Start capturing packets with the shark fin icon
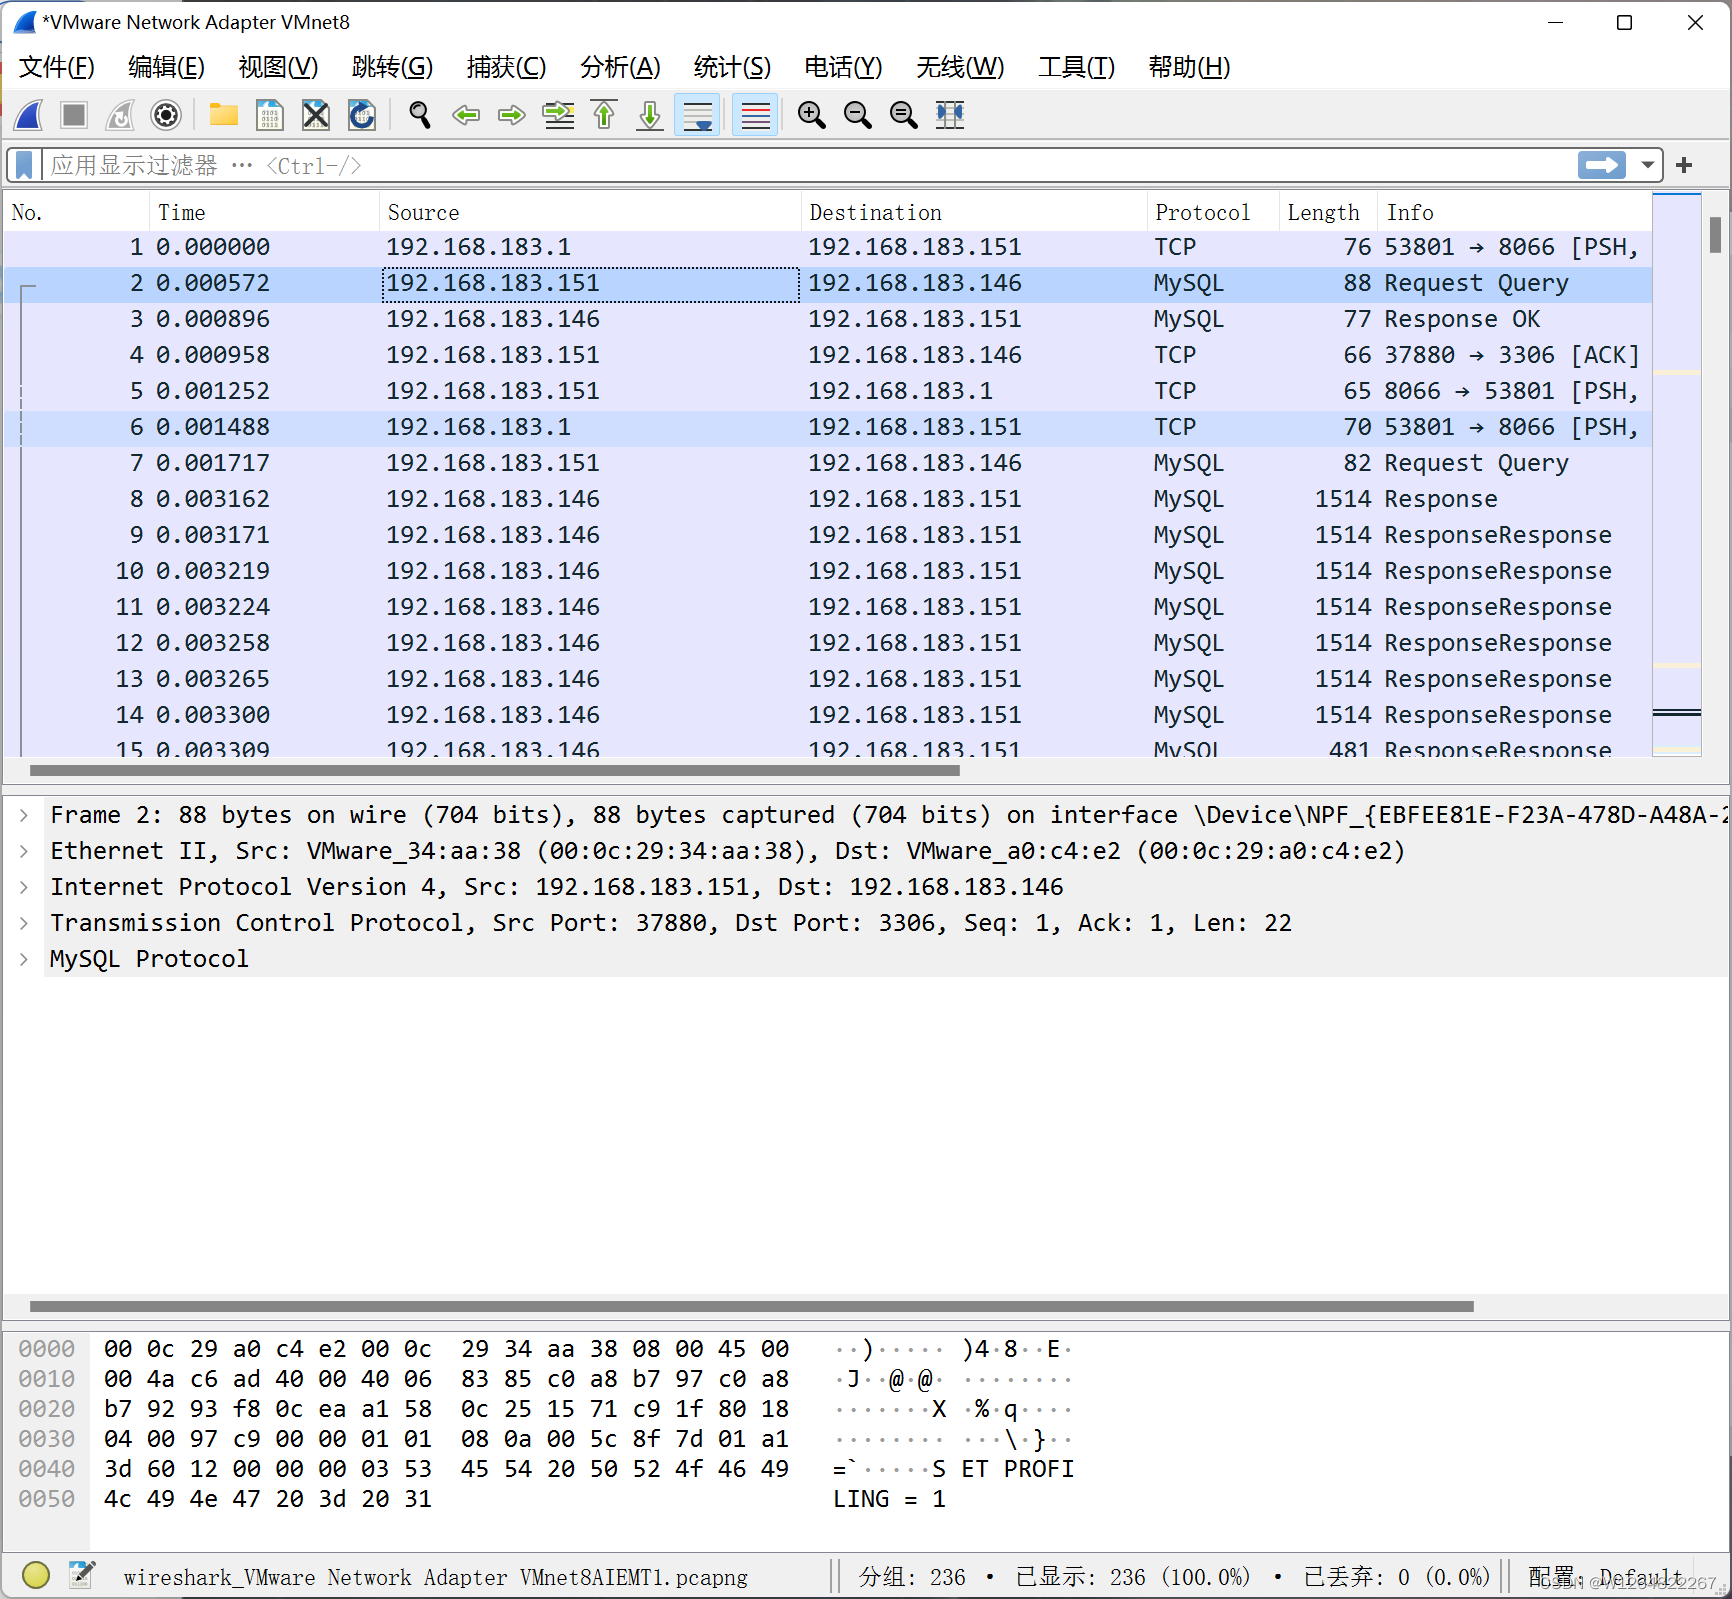 [28, 115]
